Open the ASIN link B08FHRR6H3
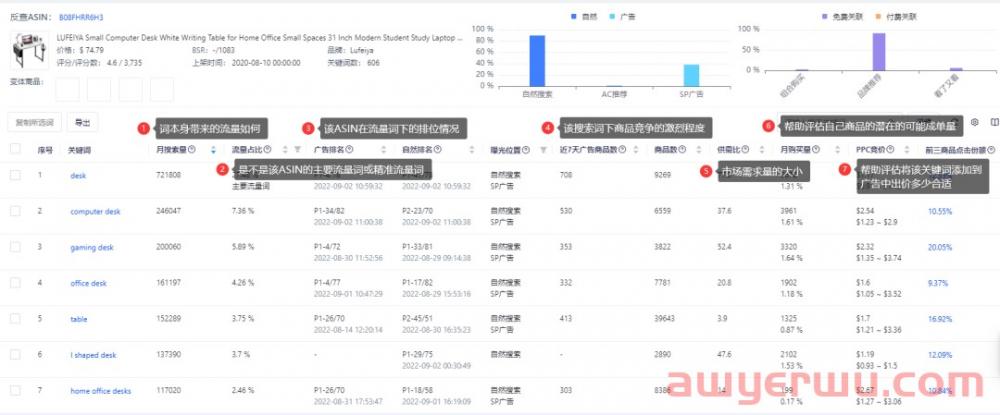Screen dimensions: 1000x415 point(80,18)
